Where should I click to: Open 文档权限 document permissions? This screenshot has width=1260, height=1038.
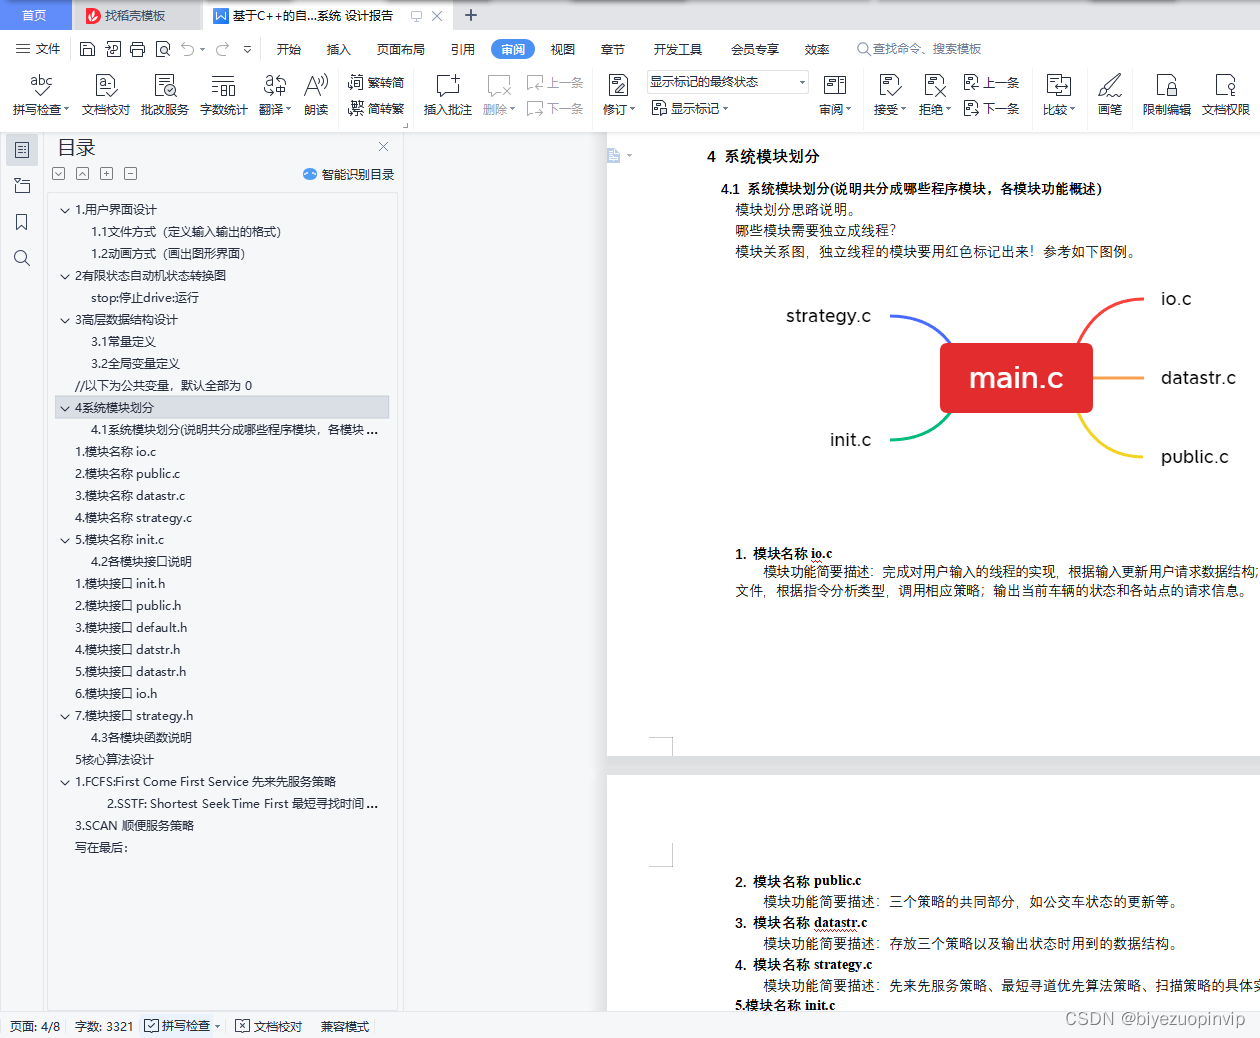click(1223, 95)
